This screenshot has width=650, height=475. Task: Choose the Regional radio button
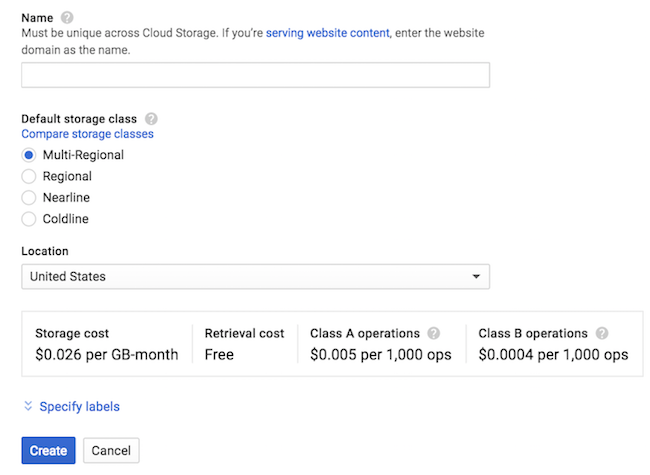click(x=29, y=177)
